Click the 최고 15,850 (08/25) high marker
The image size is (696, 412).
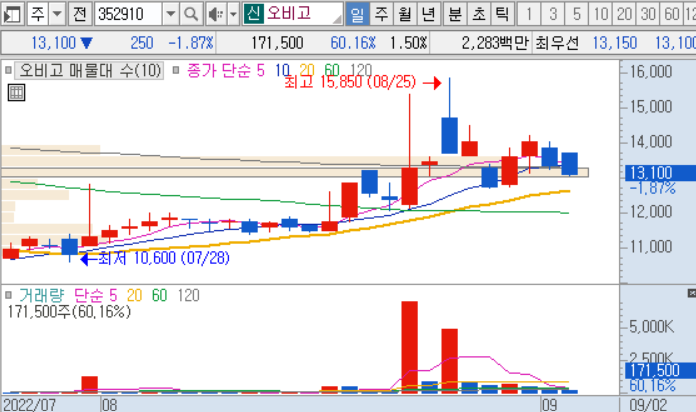point(350,82)
